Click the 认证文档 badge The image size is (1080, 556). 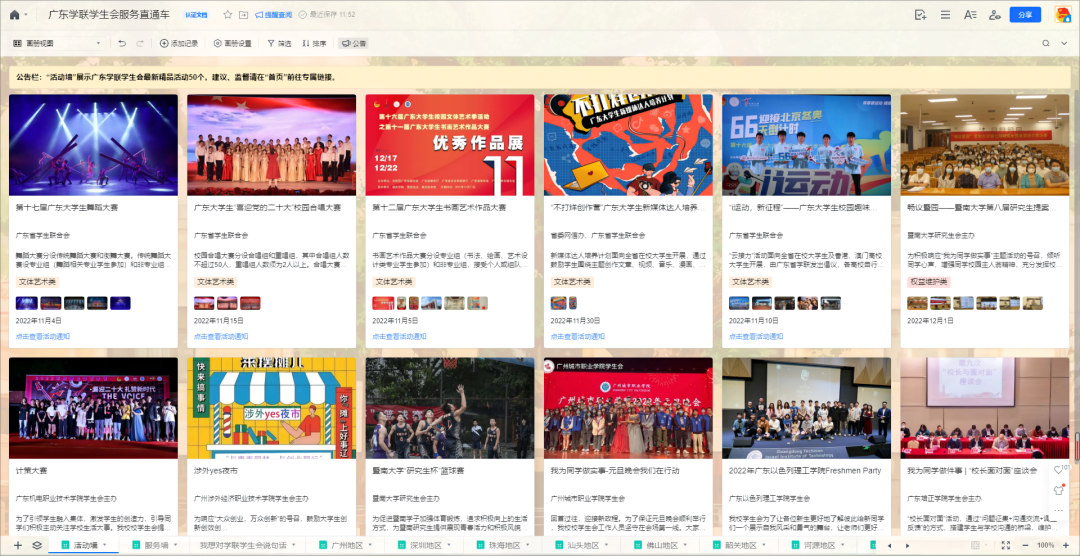(x=196, y=14)
